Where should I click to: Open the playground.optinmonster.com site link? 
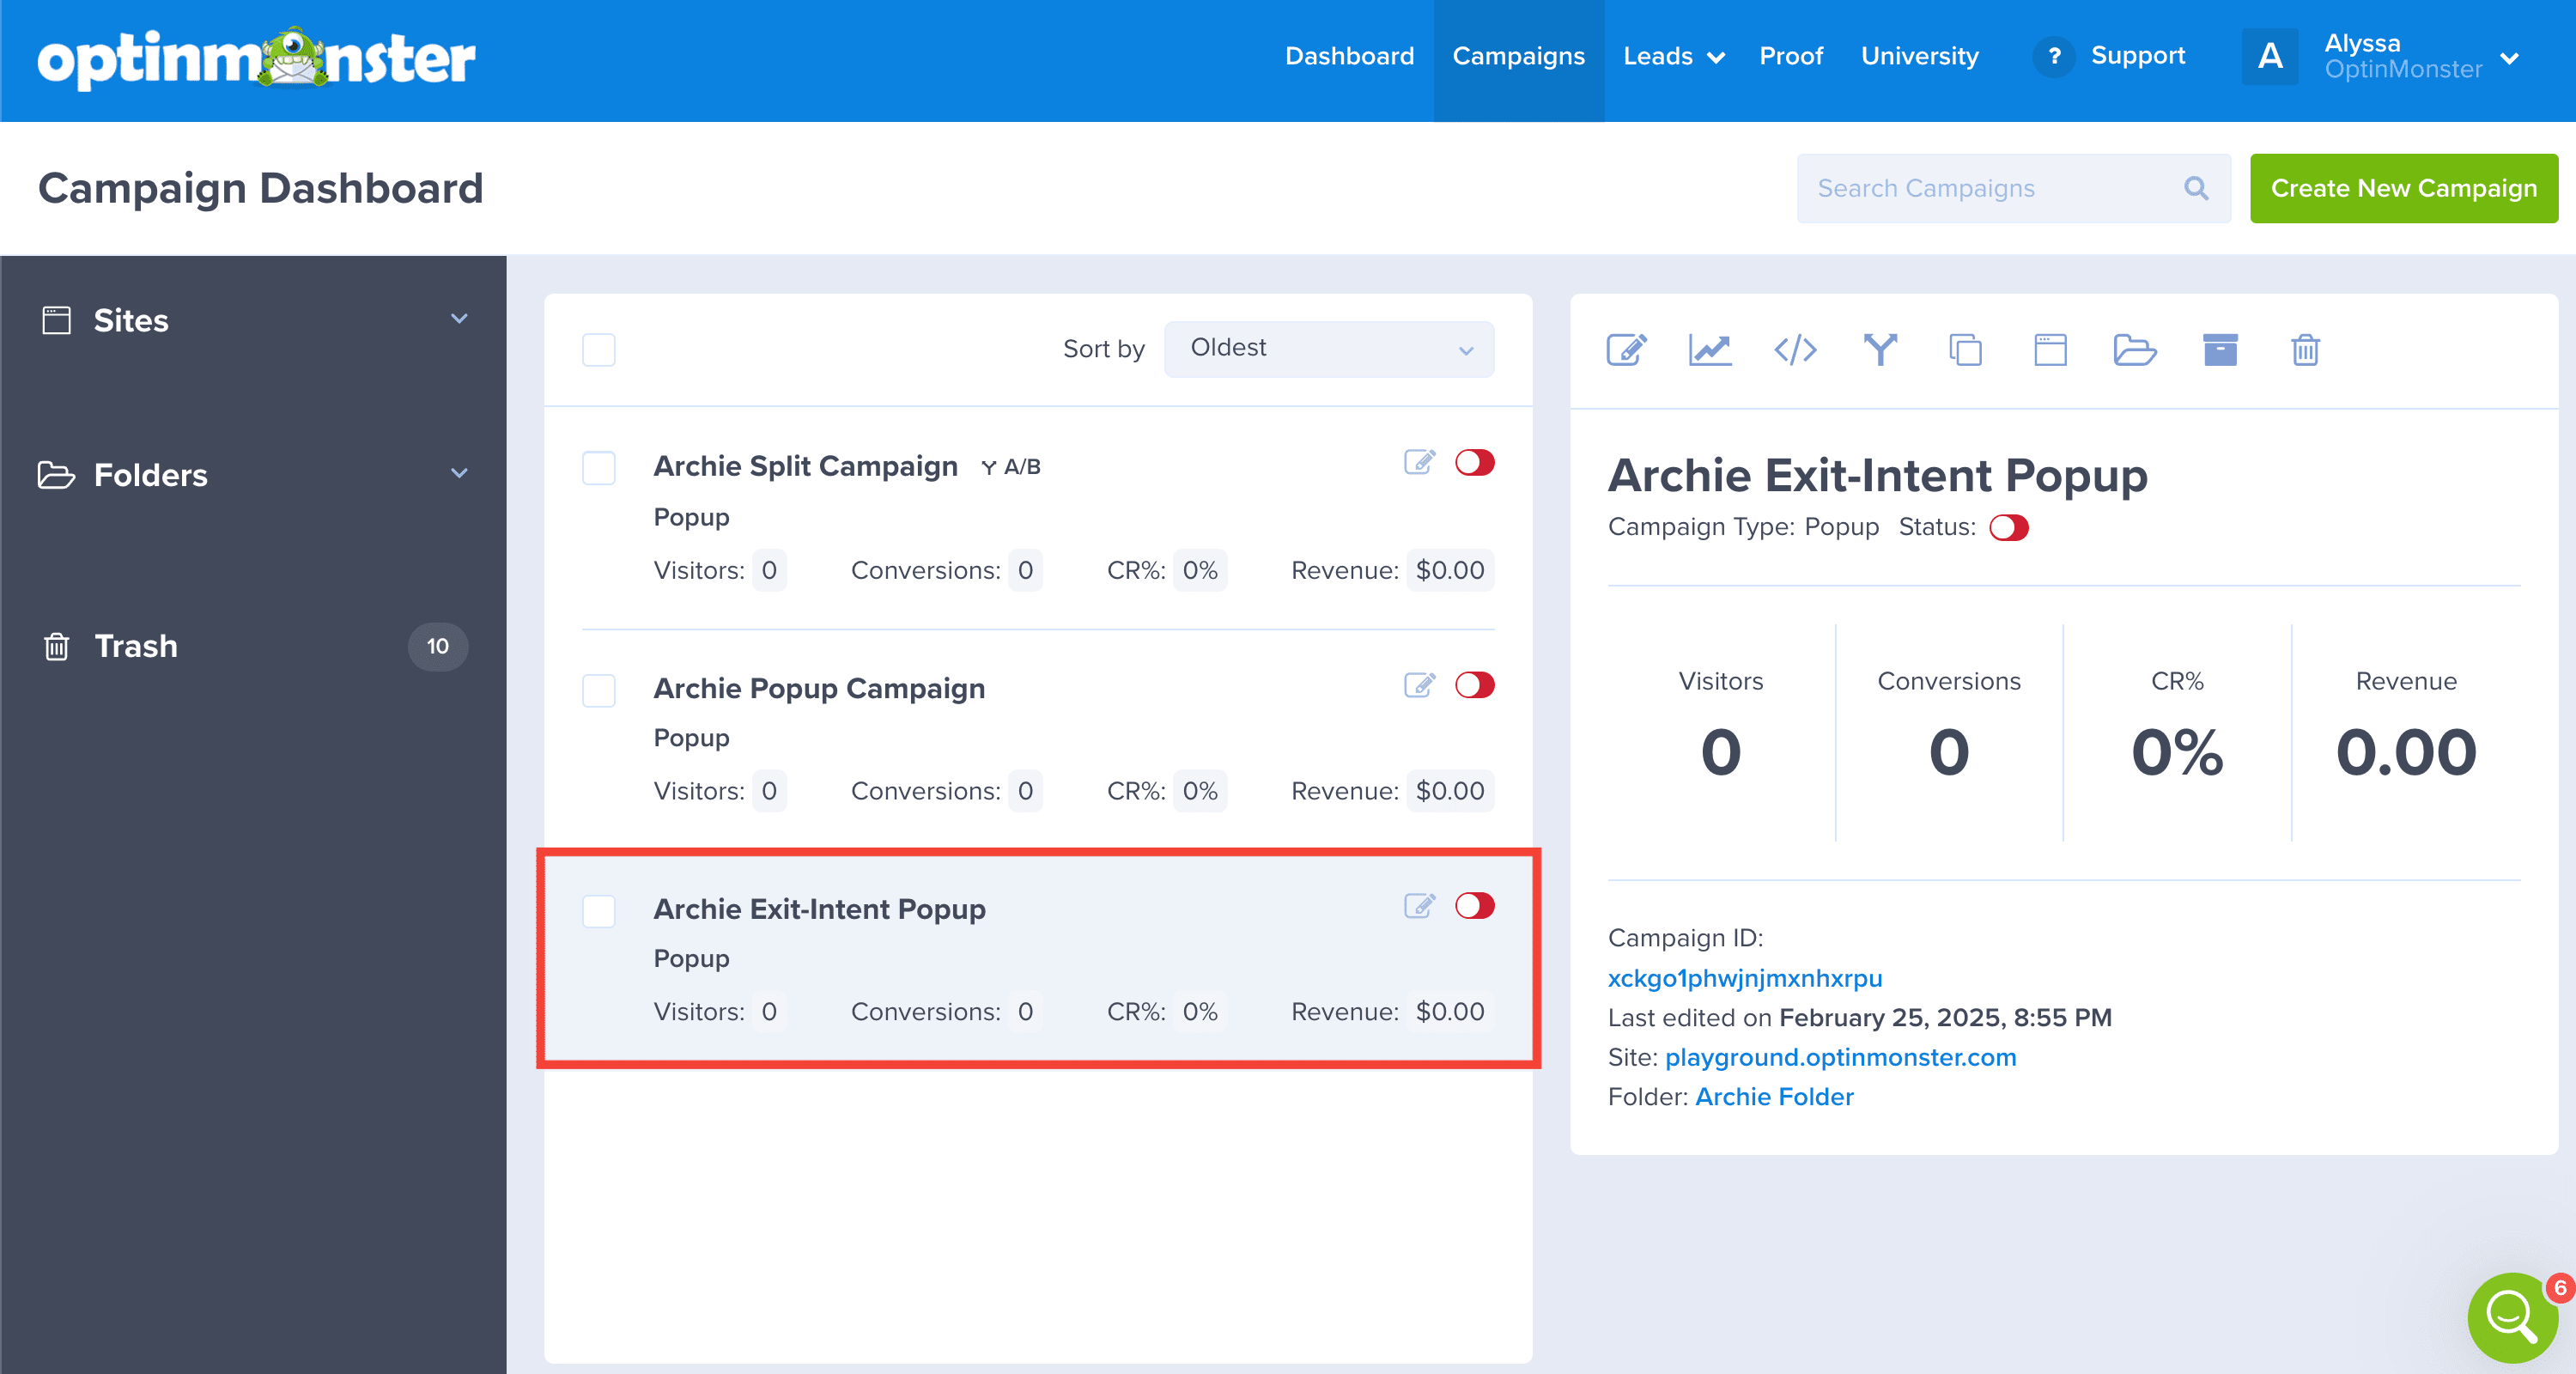(x=1840, y=1057)
